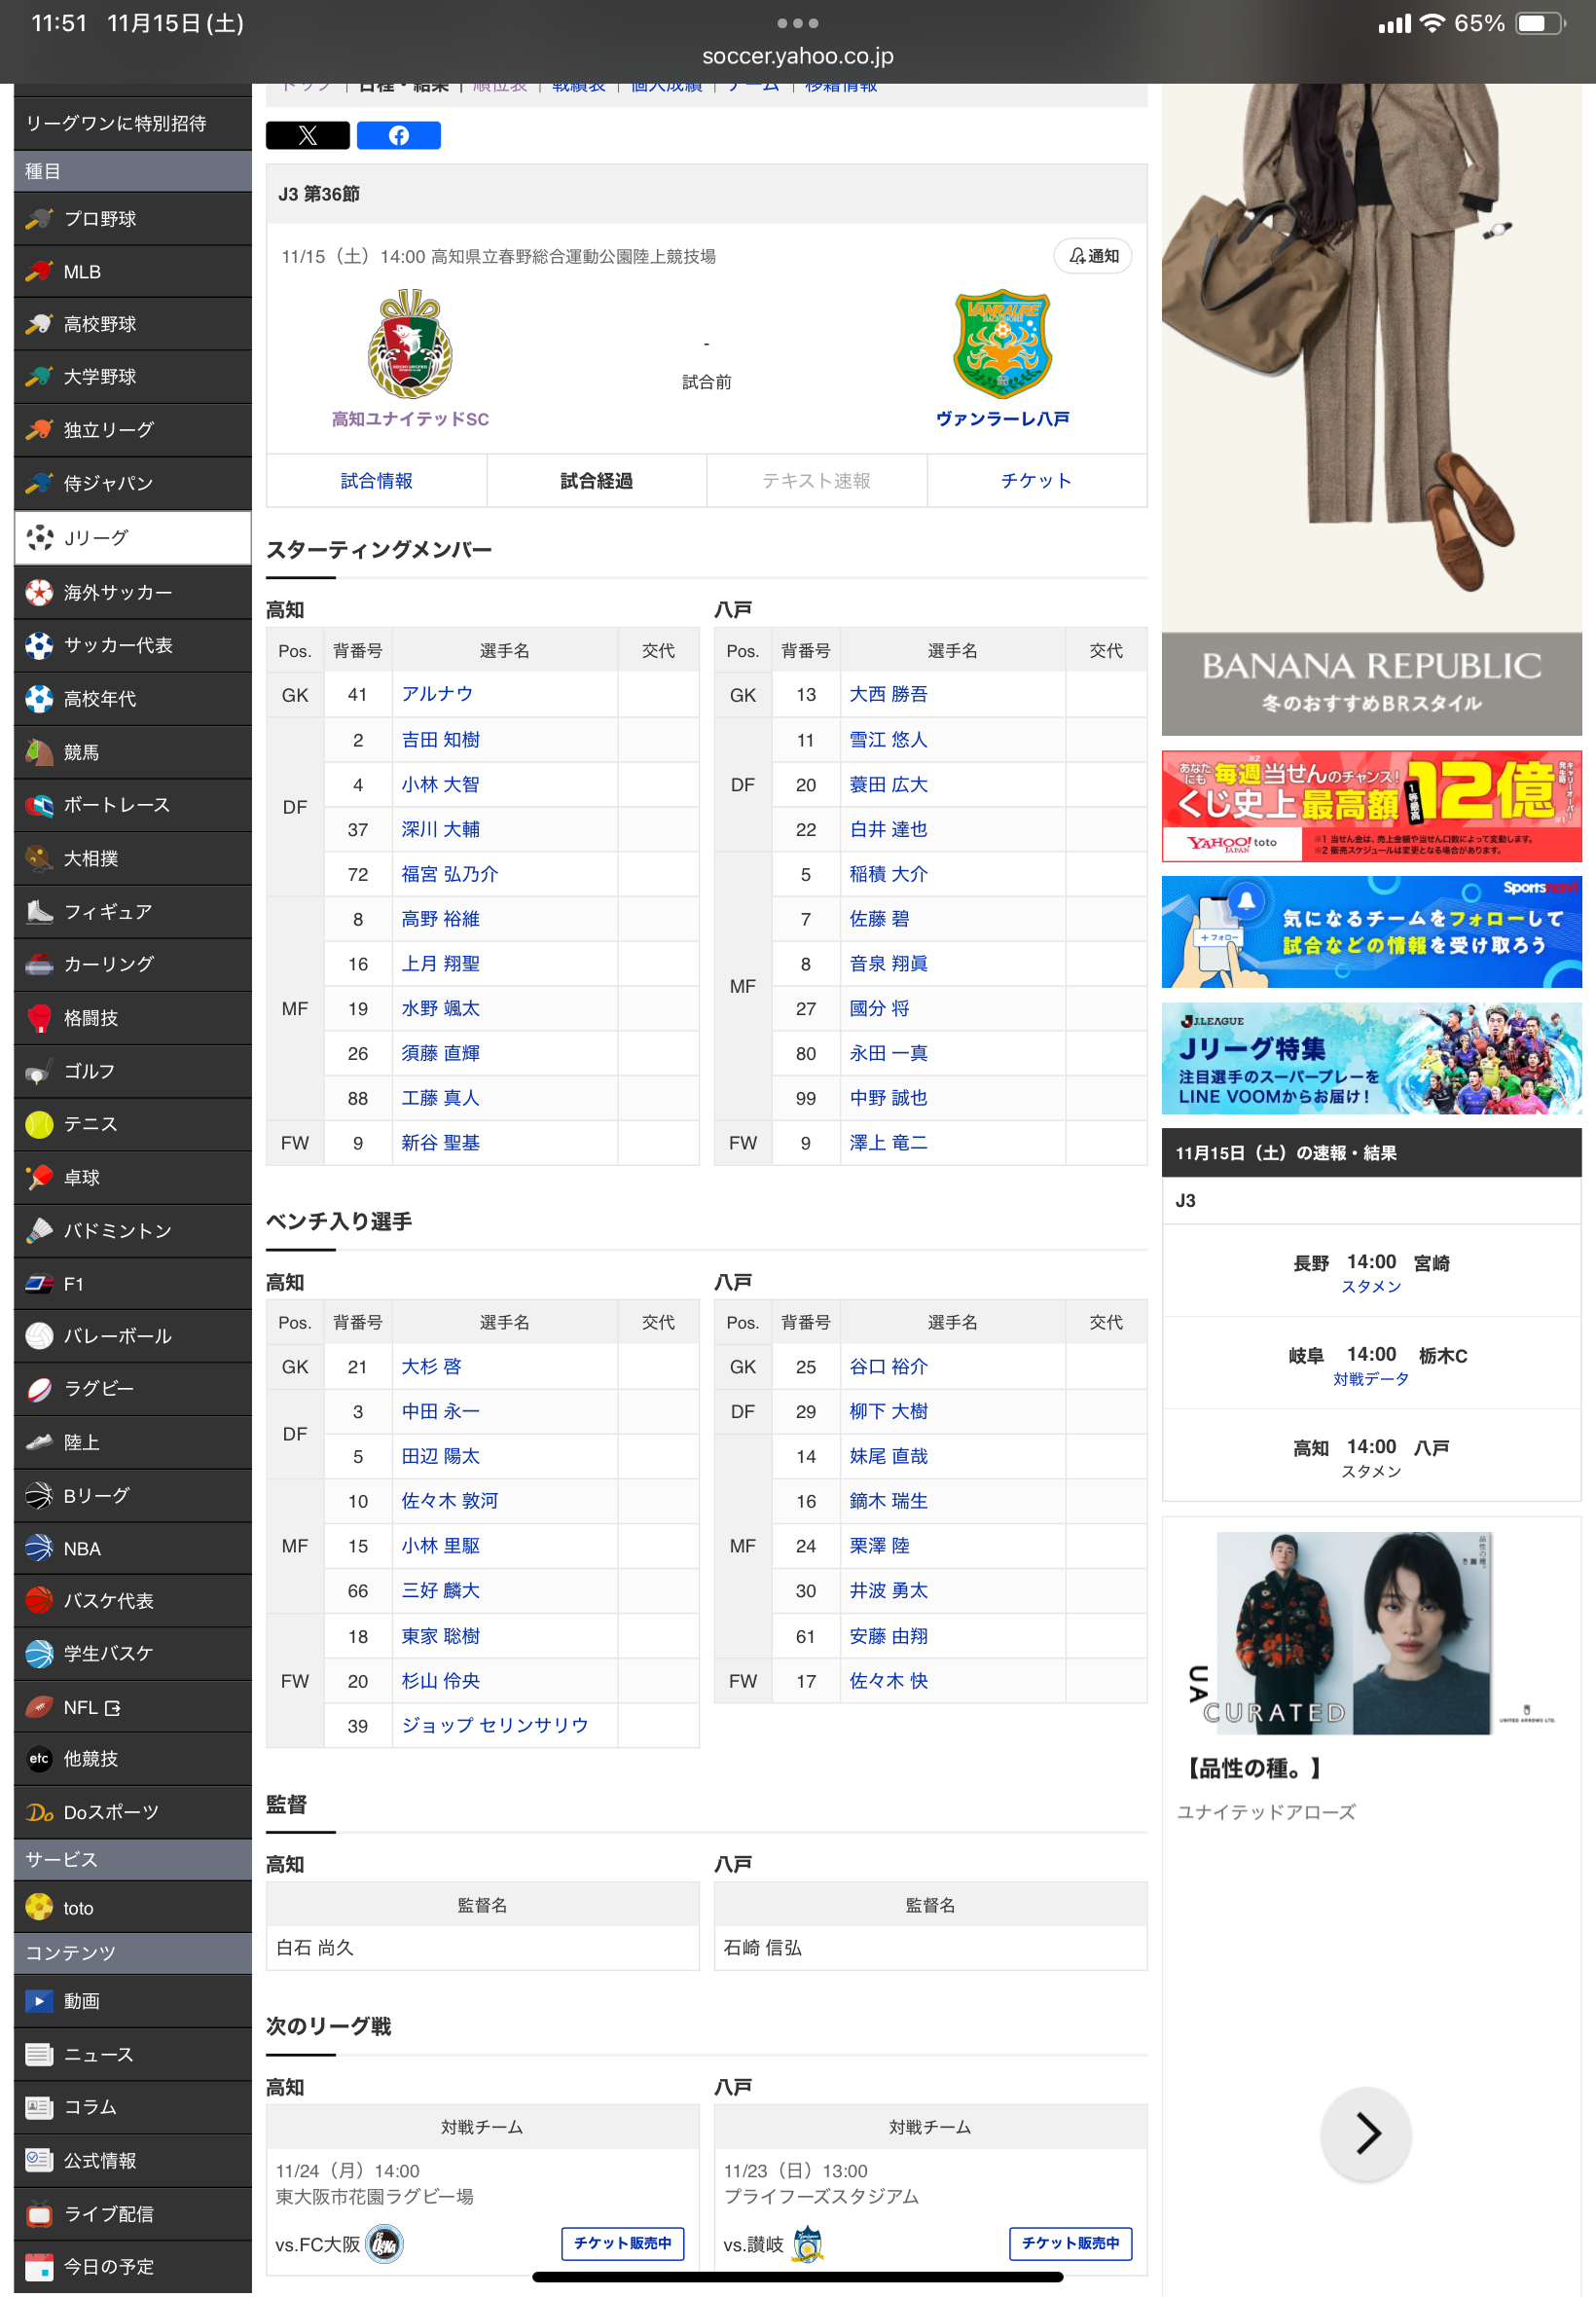
Task: Open the プロ野球 sidebar category
Action: pos(132,219)
